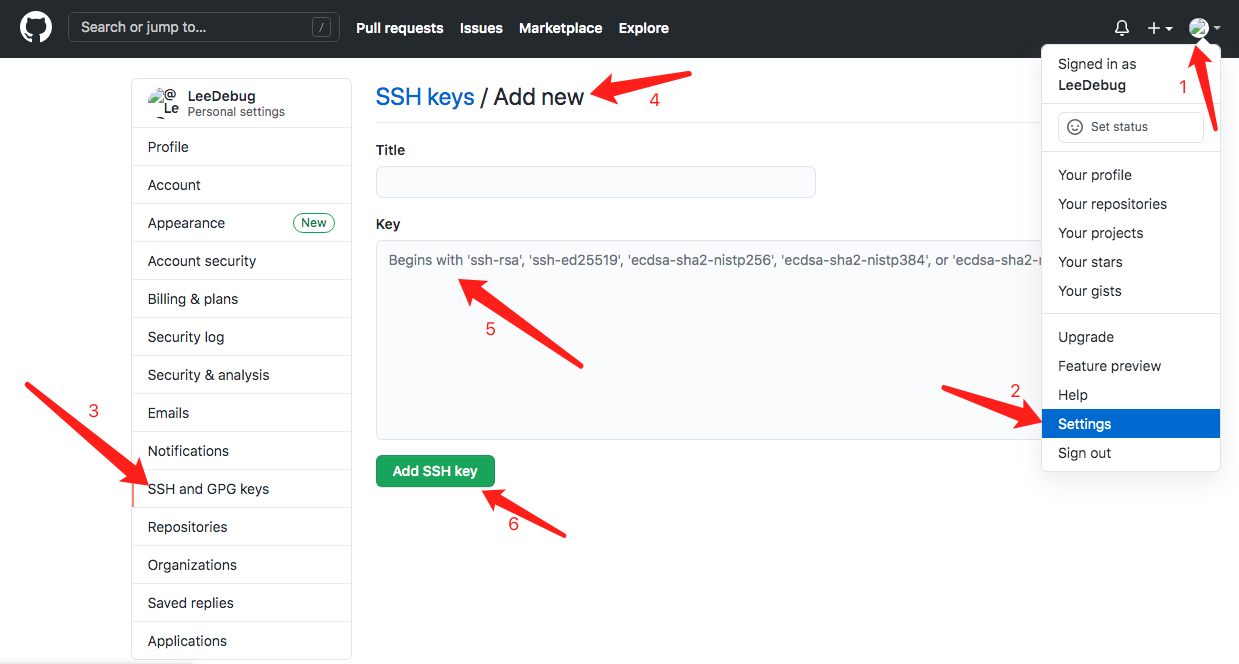
Task: Select Upgrade in the user menu
Action: click(1131, 337)
